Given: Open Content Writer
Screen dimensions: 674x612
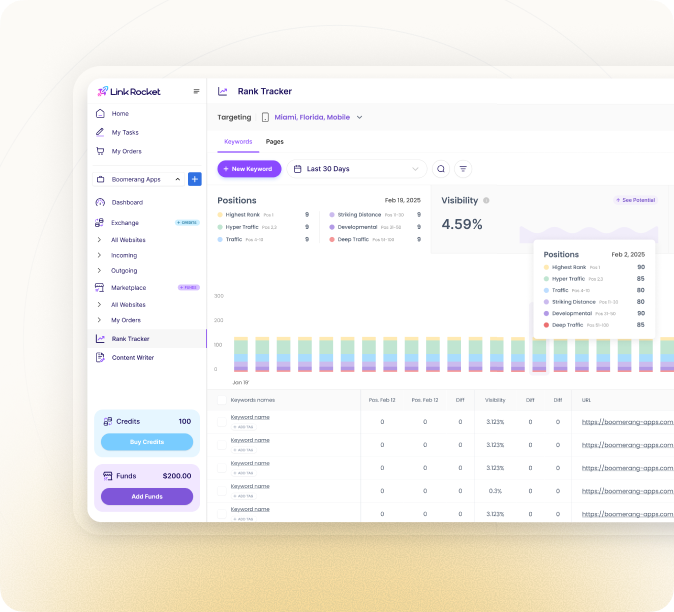Looking at the screenshot, I should 133,358.
